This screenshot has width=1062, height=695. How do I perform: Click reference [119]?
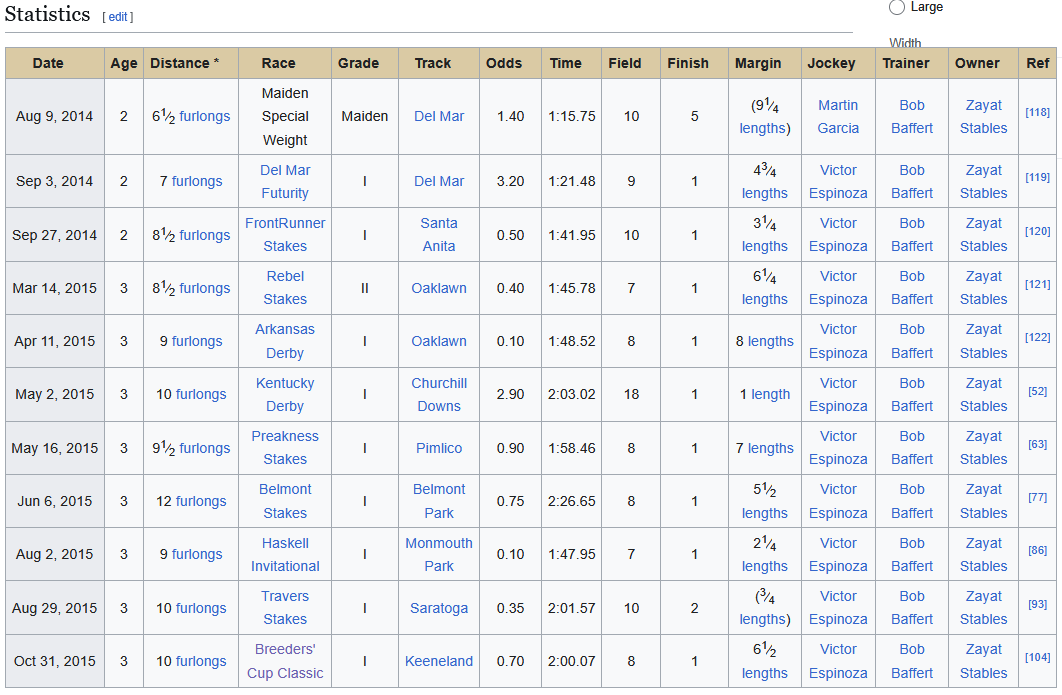click(1038, 177)
